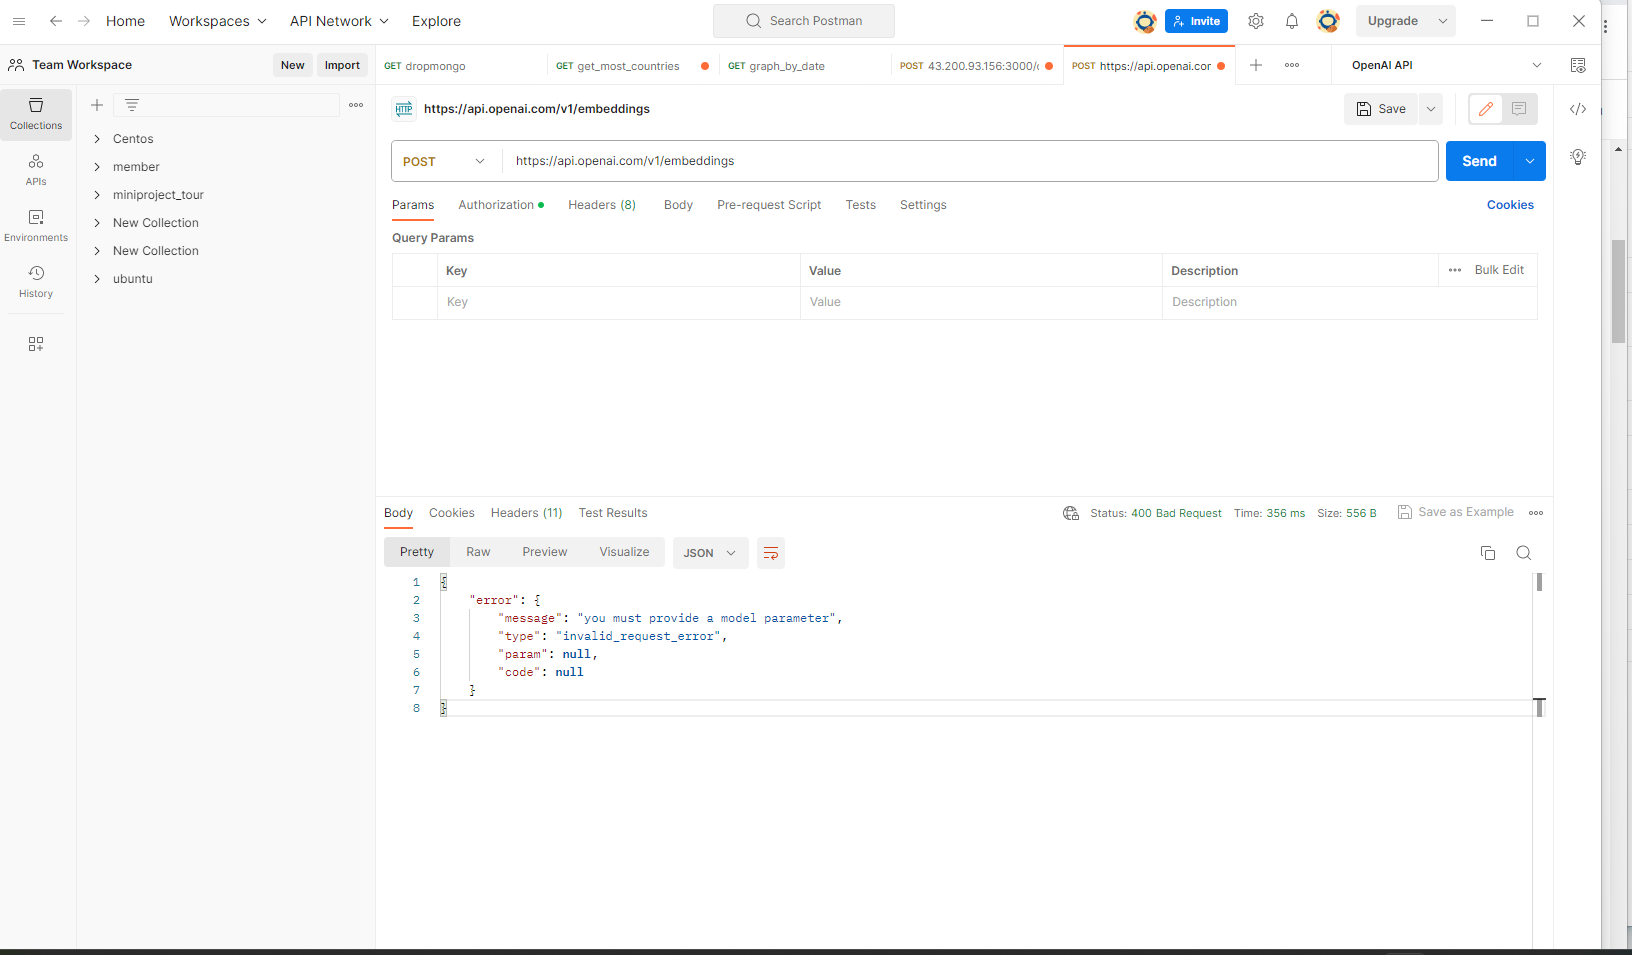Open APIs sidebar panel

pos(36,170)
